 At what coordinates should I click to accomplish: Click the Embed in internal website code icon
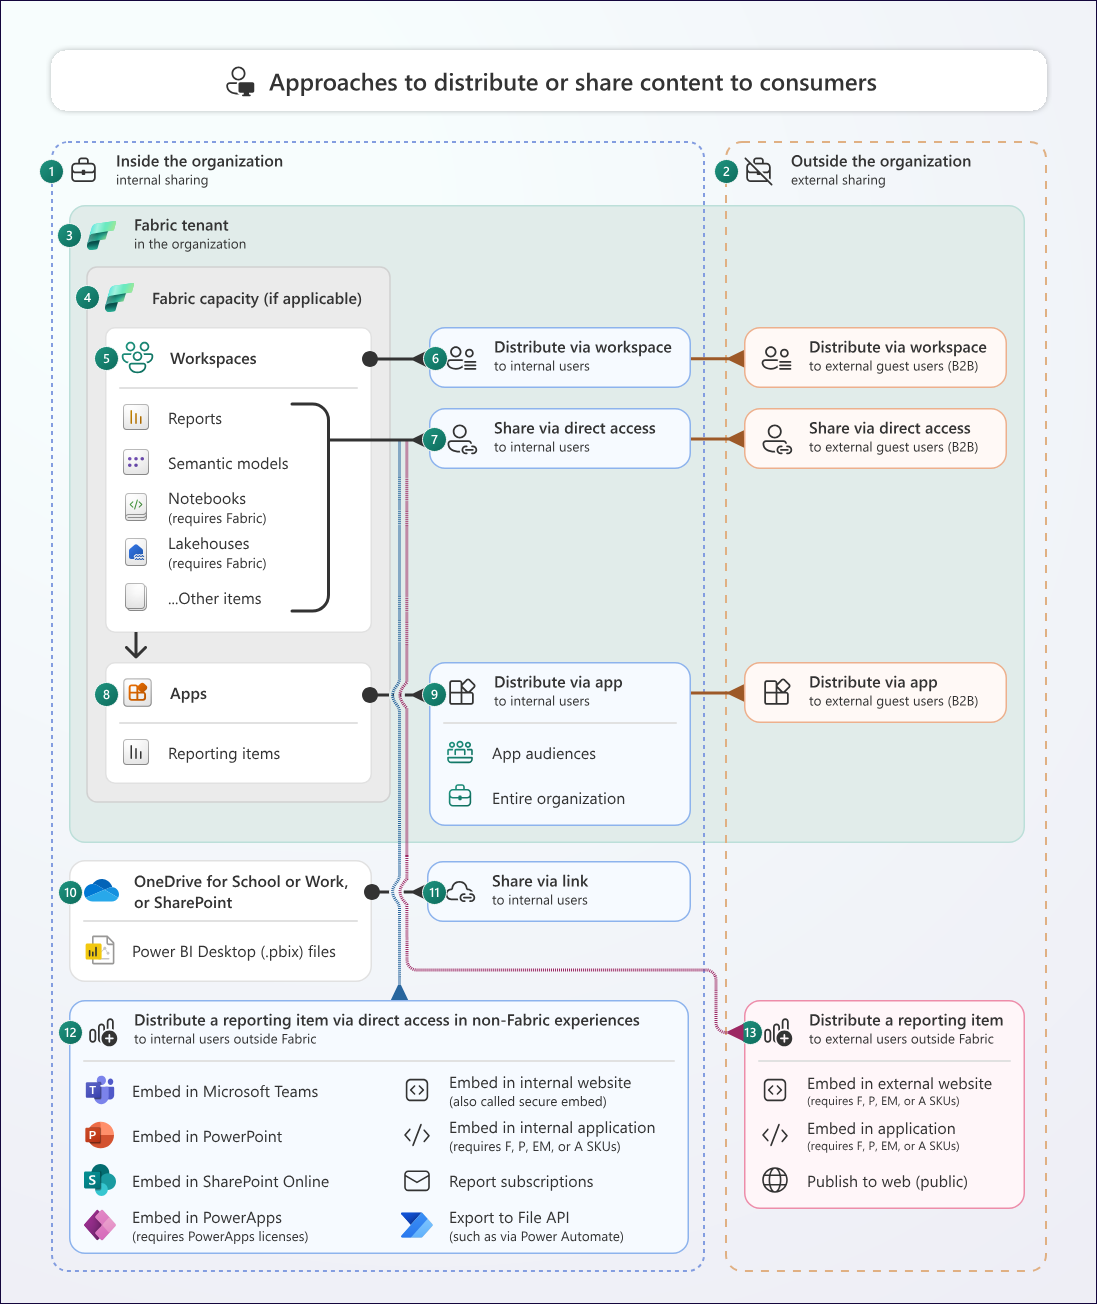point(417,1090)
